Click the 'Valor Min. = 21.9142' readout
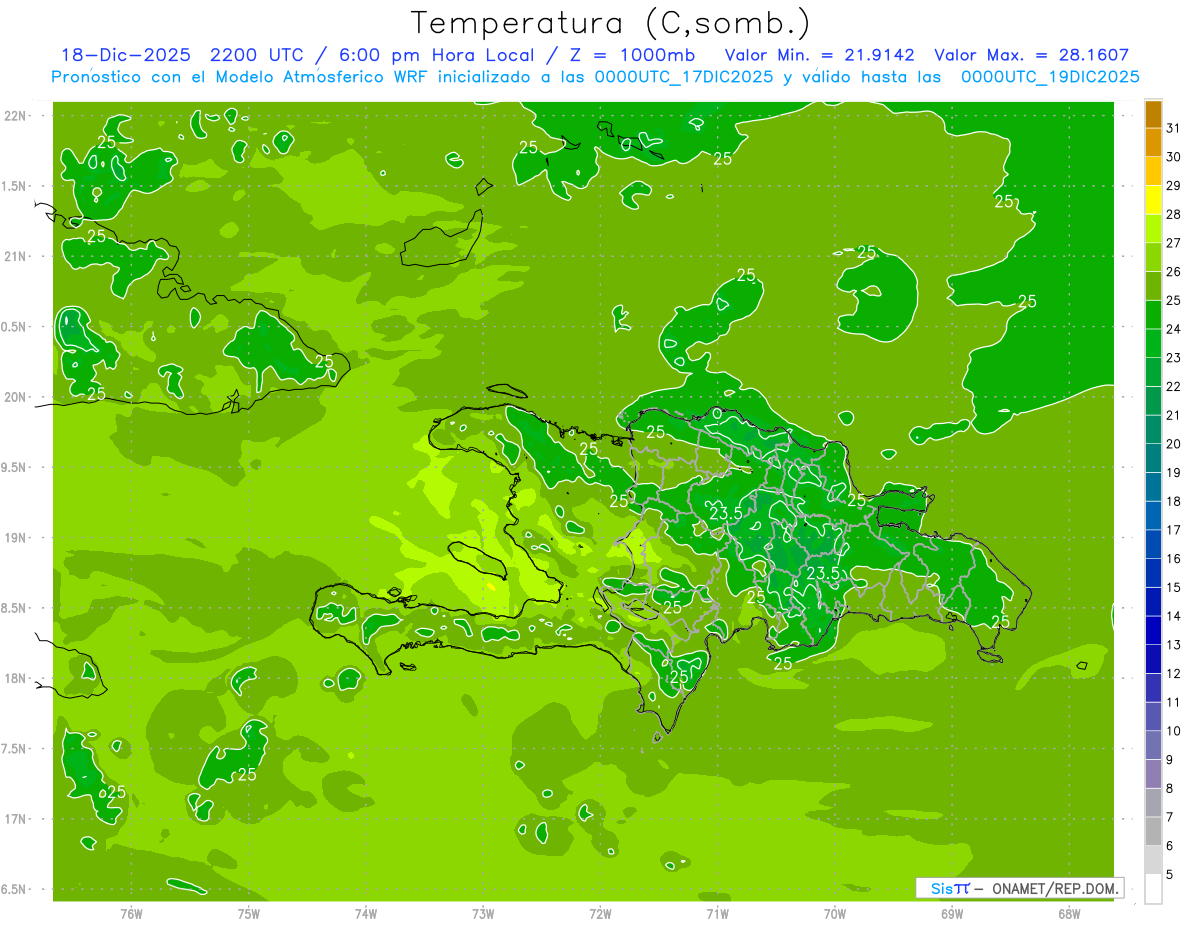This screenshot has width=1200, height=927. point(820,55)
